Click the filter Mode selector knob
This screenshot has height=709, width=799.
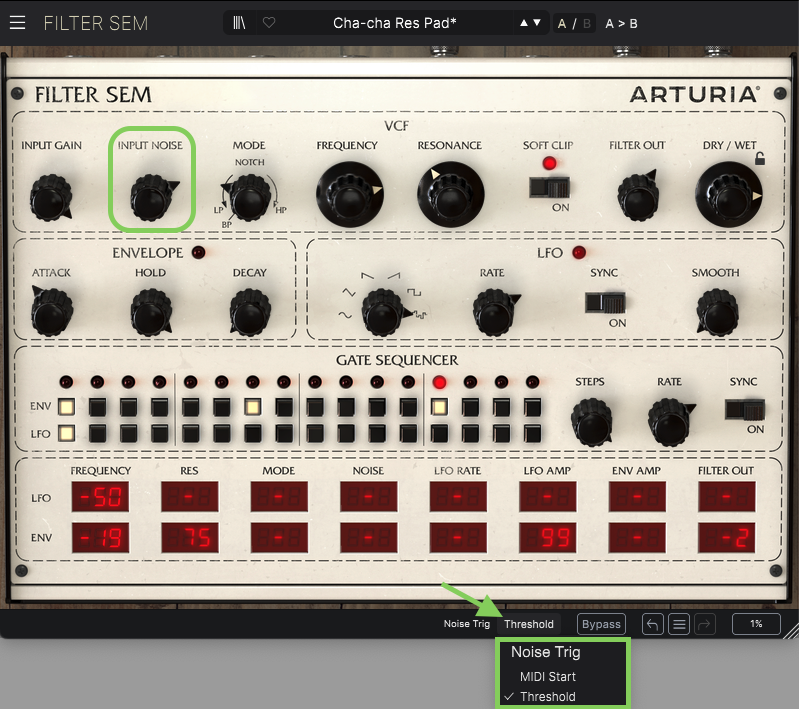[x=250, y=198]
